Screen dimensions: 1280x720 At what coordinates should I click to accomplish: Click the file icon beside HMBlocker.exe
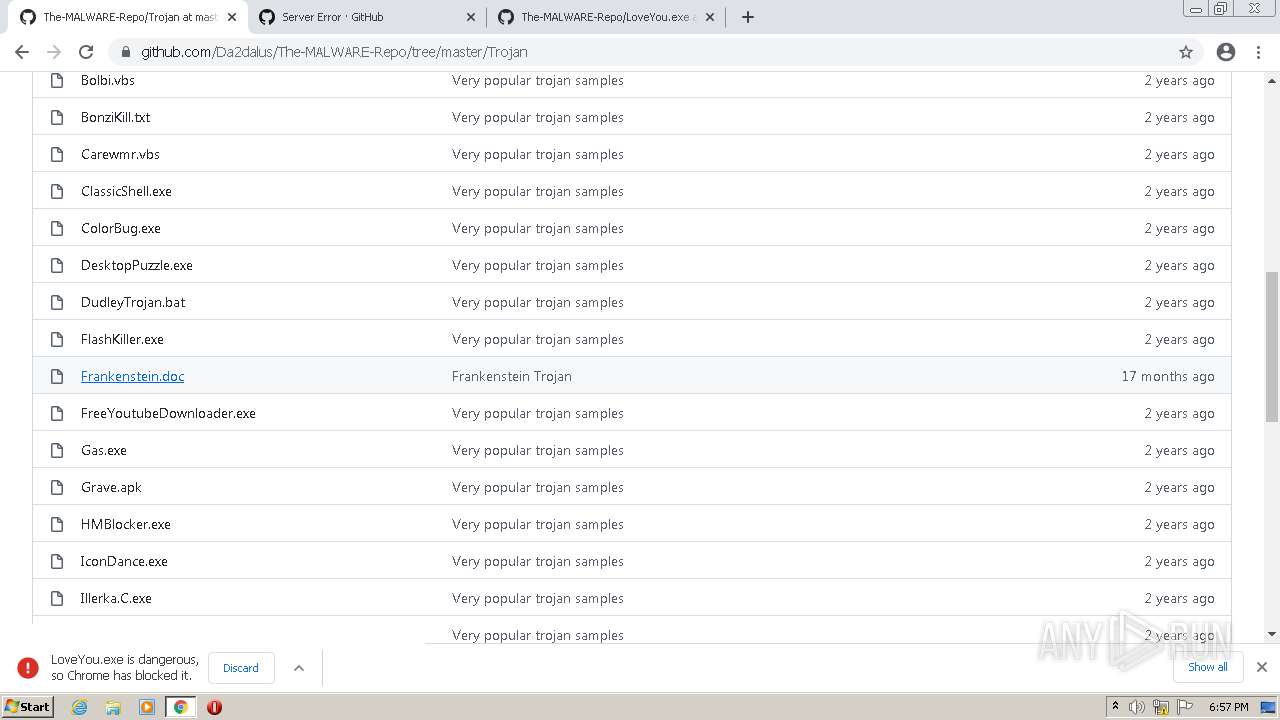coord(57,524)
